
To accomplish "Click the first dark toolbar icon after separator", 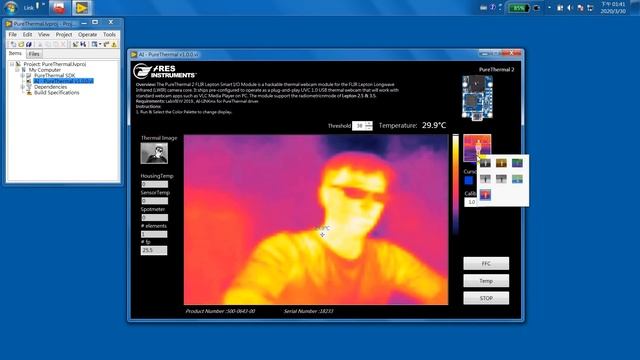I will click(x=76, y=44).
